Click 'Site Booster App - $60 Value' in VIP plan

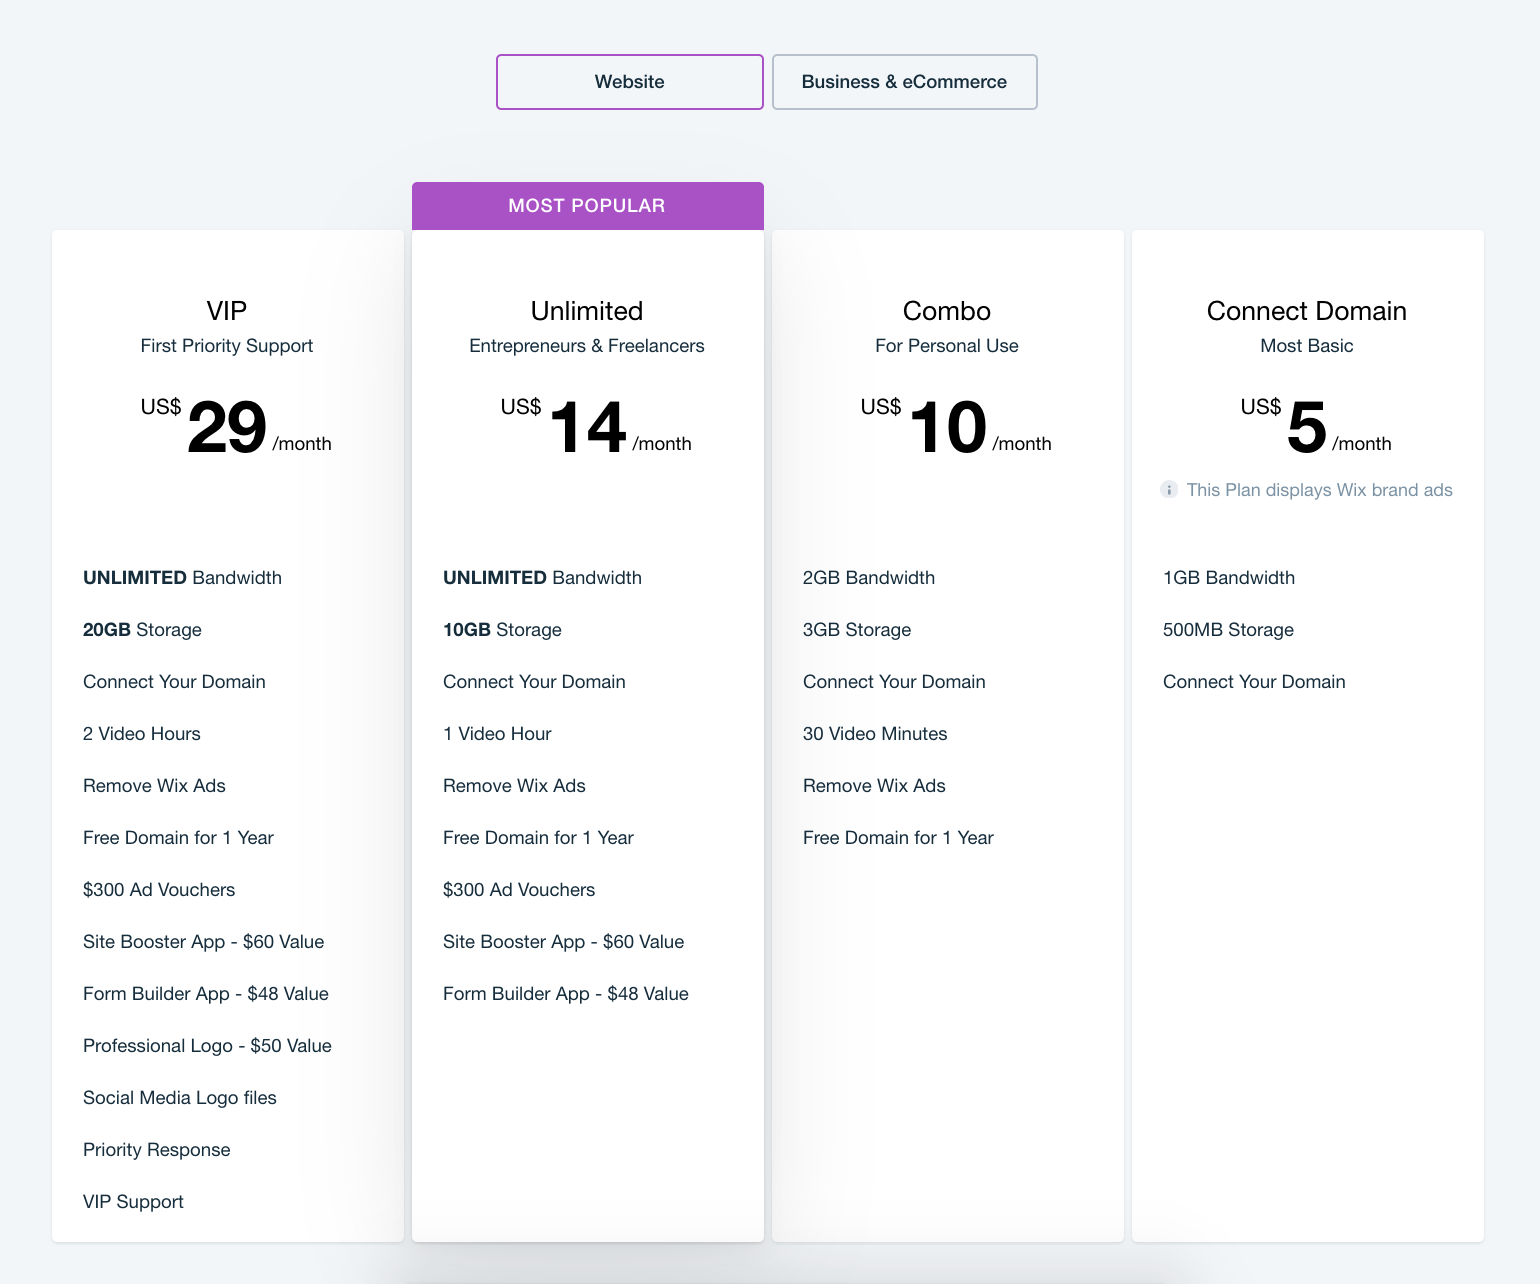[x=204, y=942]
